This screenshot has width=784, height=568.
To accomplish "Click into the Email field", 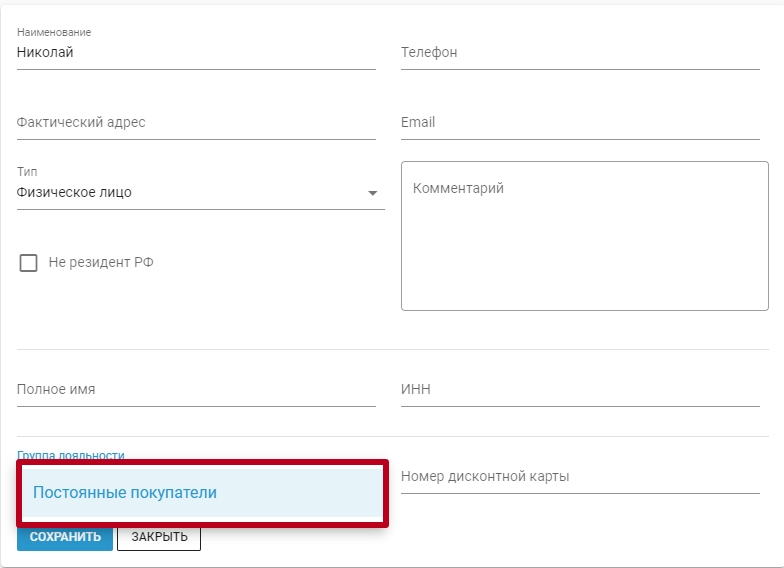I will click(x=580, y=122).
